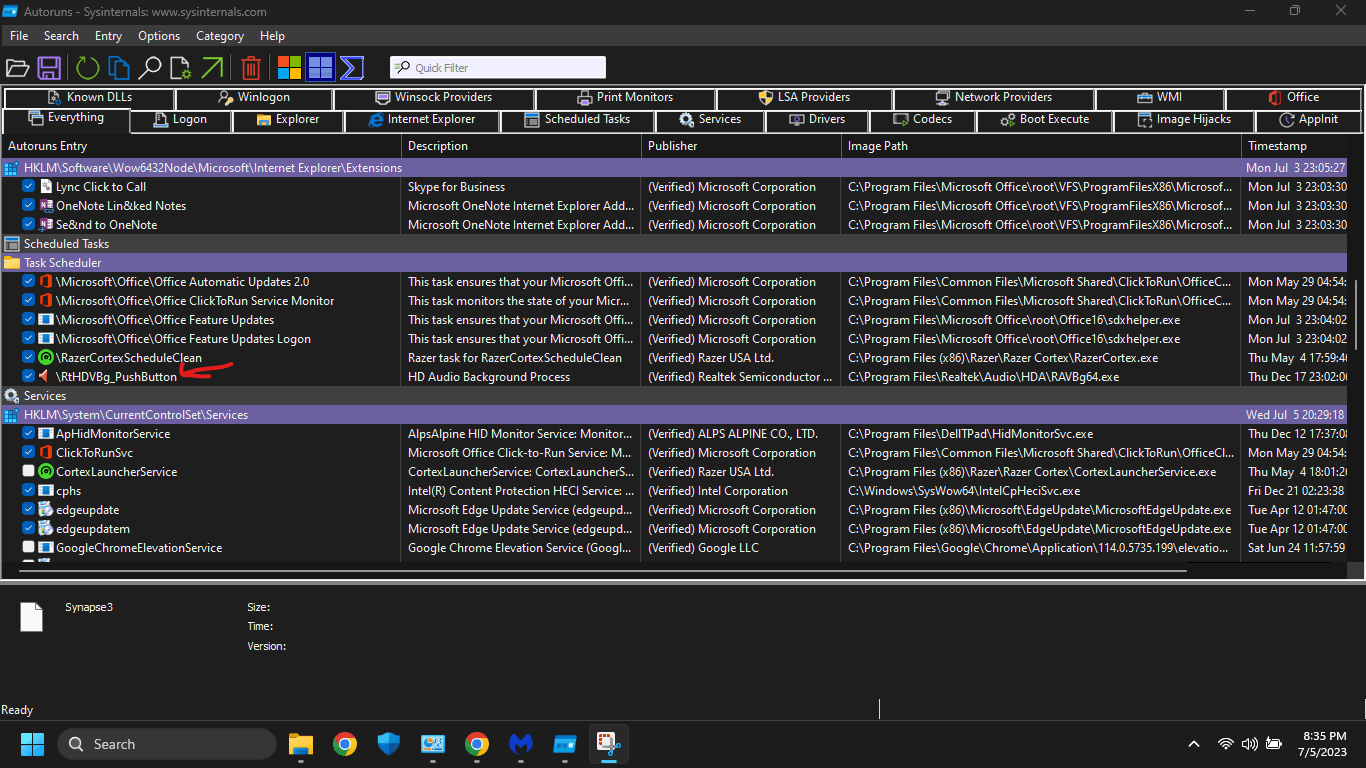Screen dimensions: 1366x768
Task: Open File Explorer from the taskbar
Action: pyautogui.click(x=301, y=744)
